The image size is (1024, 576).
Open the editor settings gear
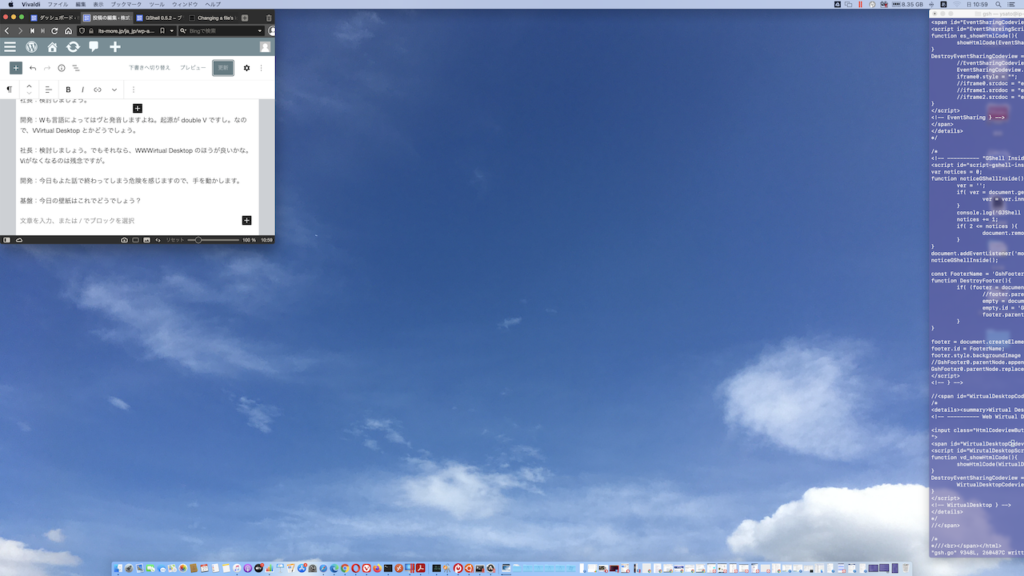[247, 68]
